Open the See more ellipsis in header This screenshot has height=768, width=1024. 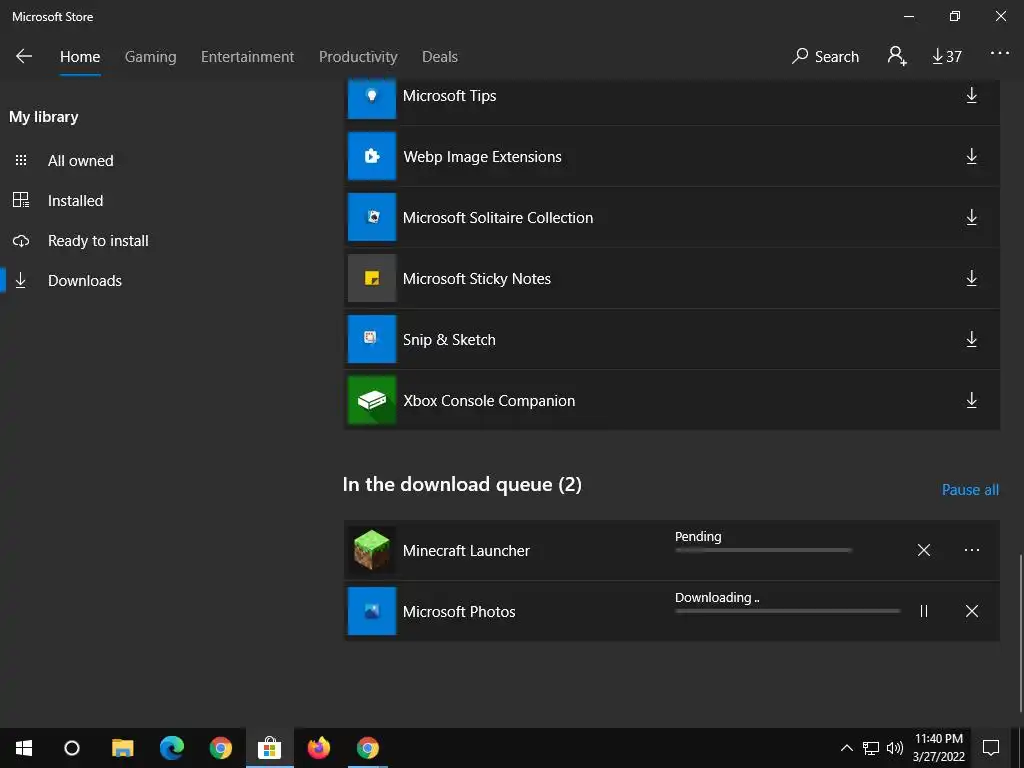pos(999,54)
